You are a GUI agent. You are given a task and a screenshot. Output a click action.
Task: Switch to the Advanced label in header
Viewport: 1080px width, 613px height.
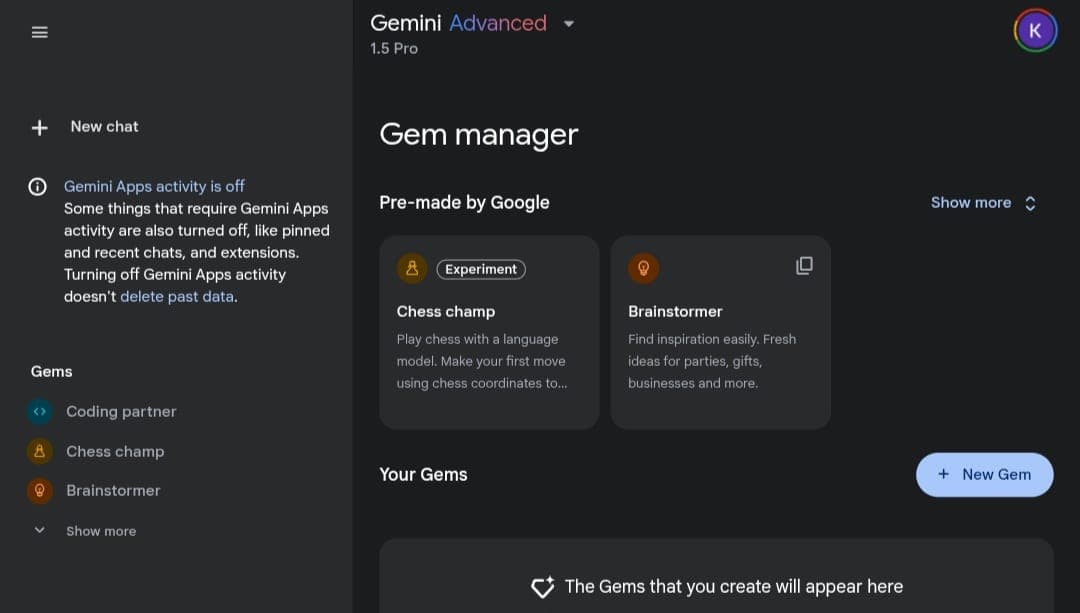tap(498, 22)
